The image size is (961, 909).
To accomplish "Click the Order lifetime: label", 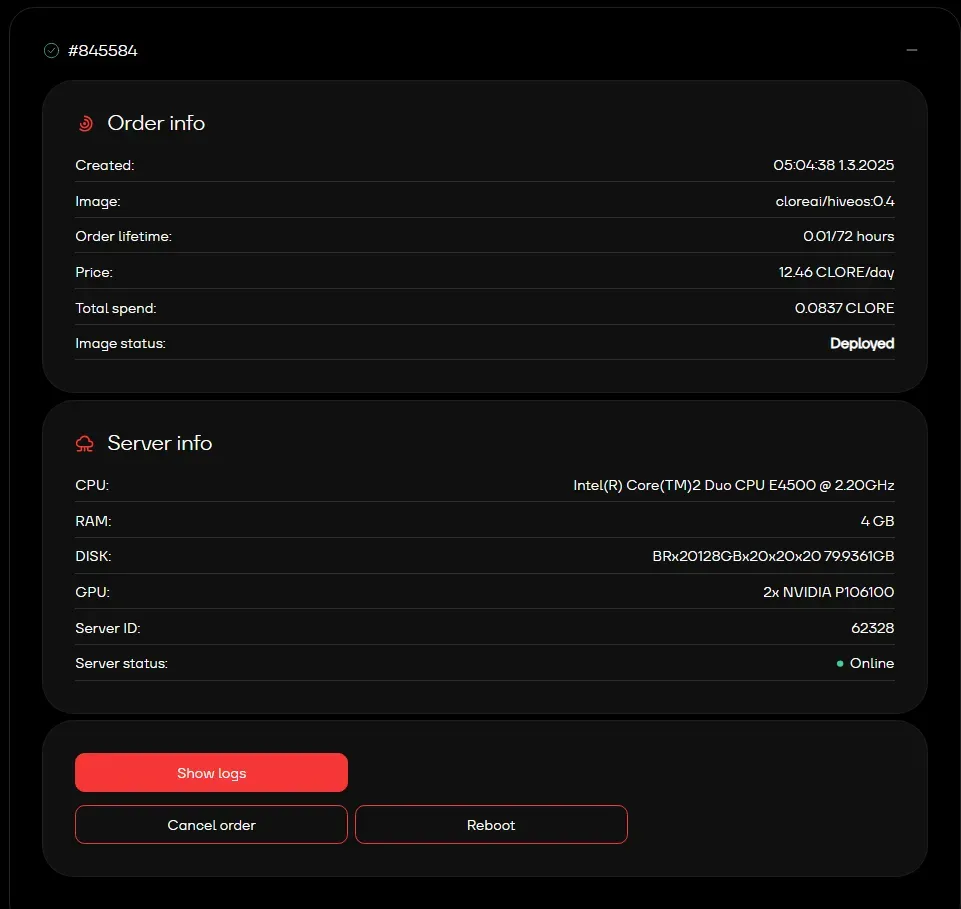I will click(x=124, y=236).
